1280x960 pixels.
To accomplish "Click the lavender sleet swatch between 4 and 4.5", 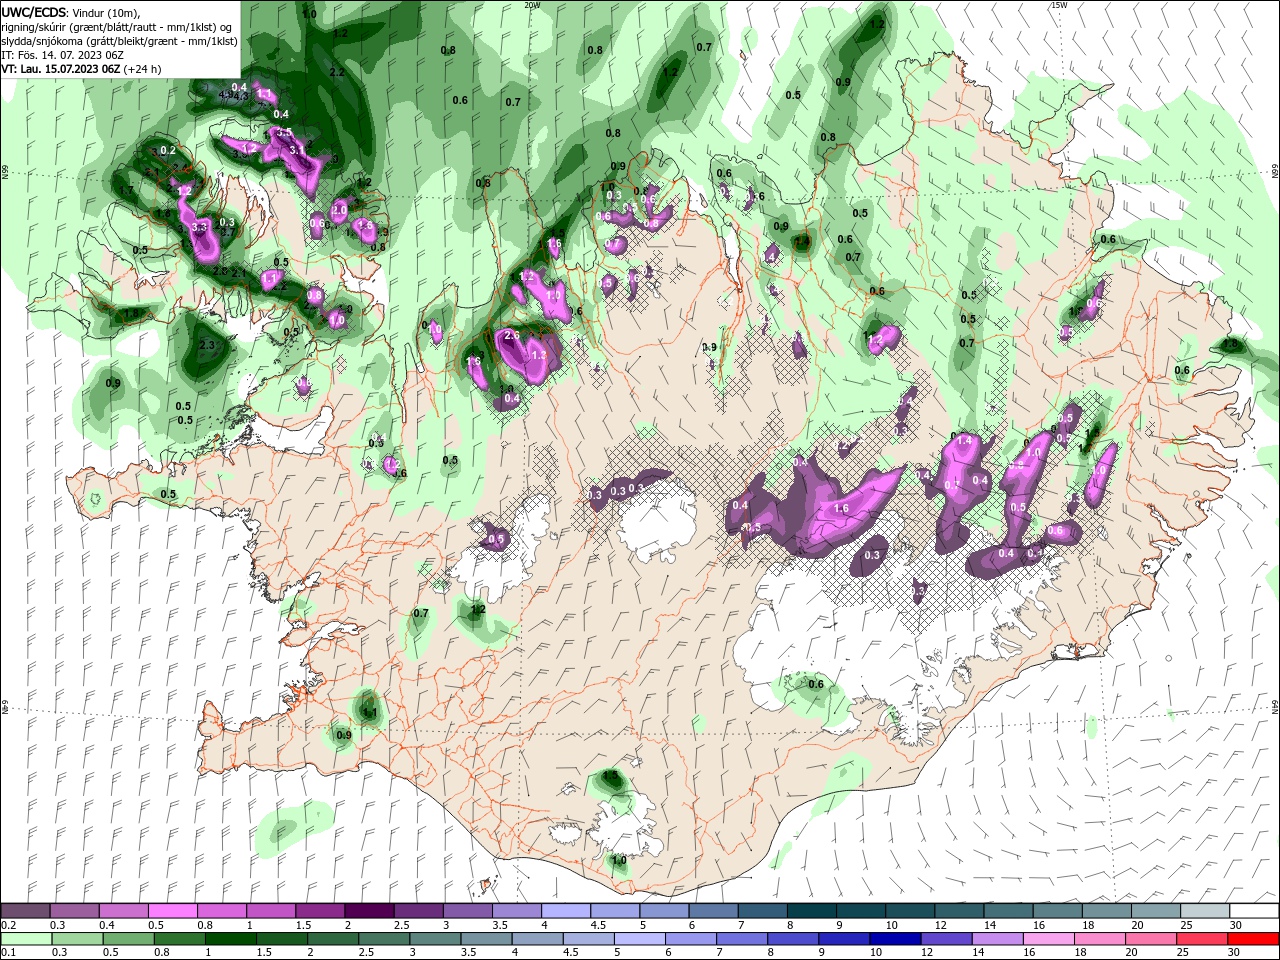I will click(564, 911).
